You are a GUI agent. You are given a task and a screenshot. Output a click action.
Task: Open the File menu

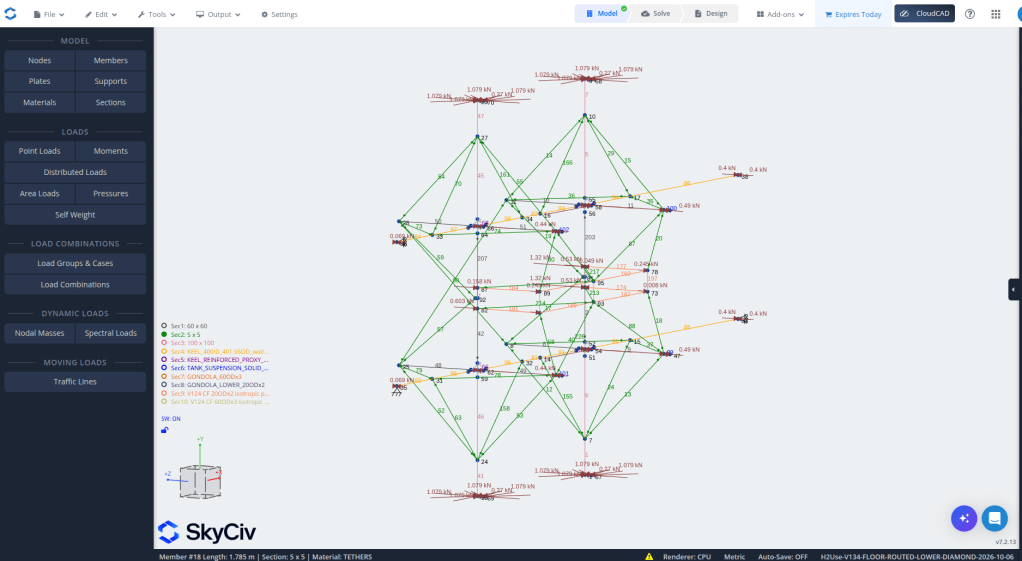49,14
